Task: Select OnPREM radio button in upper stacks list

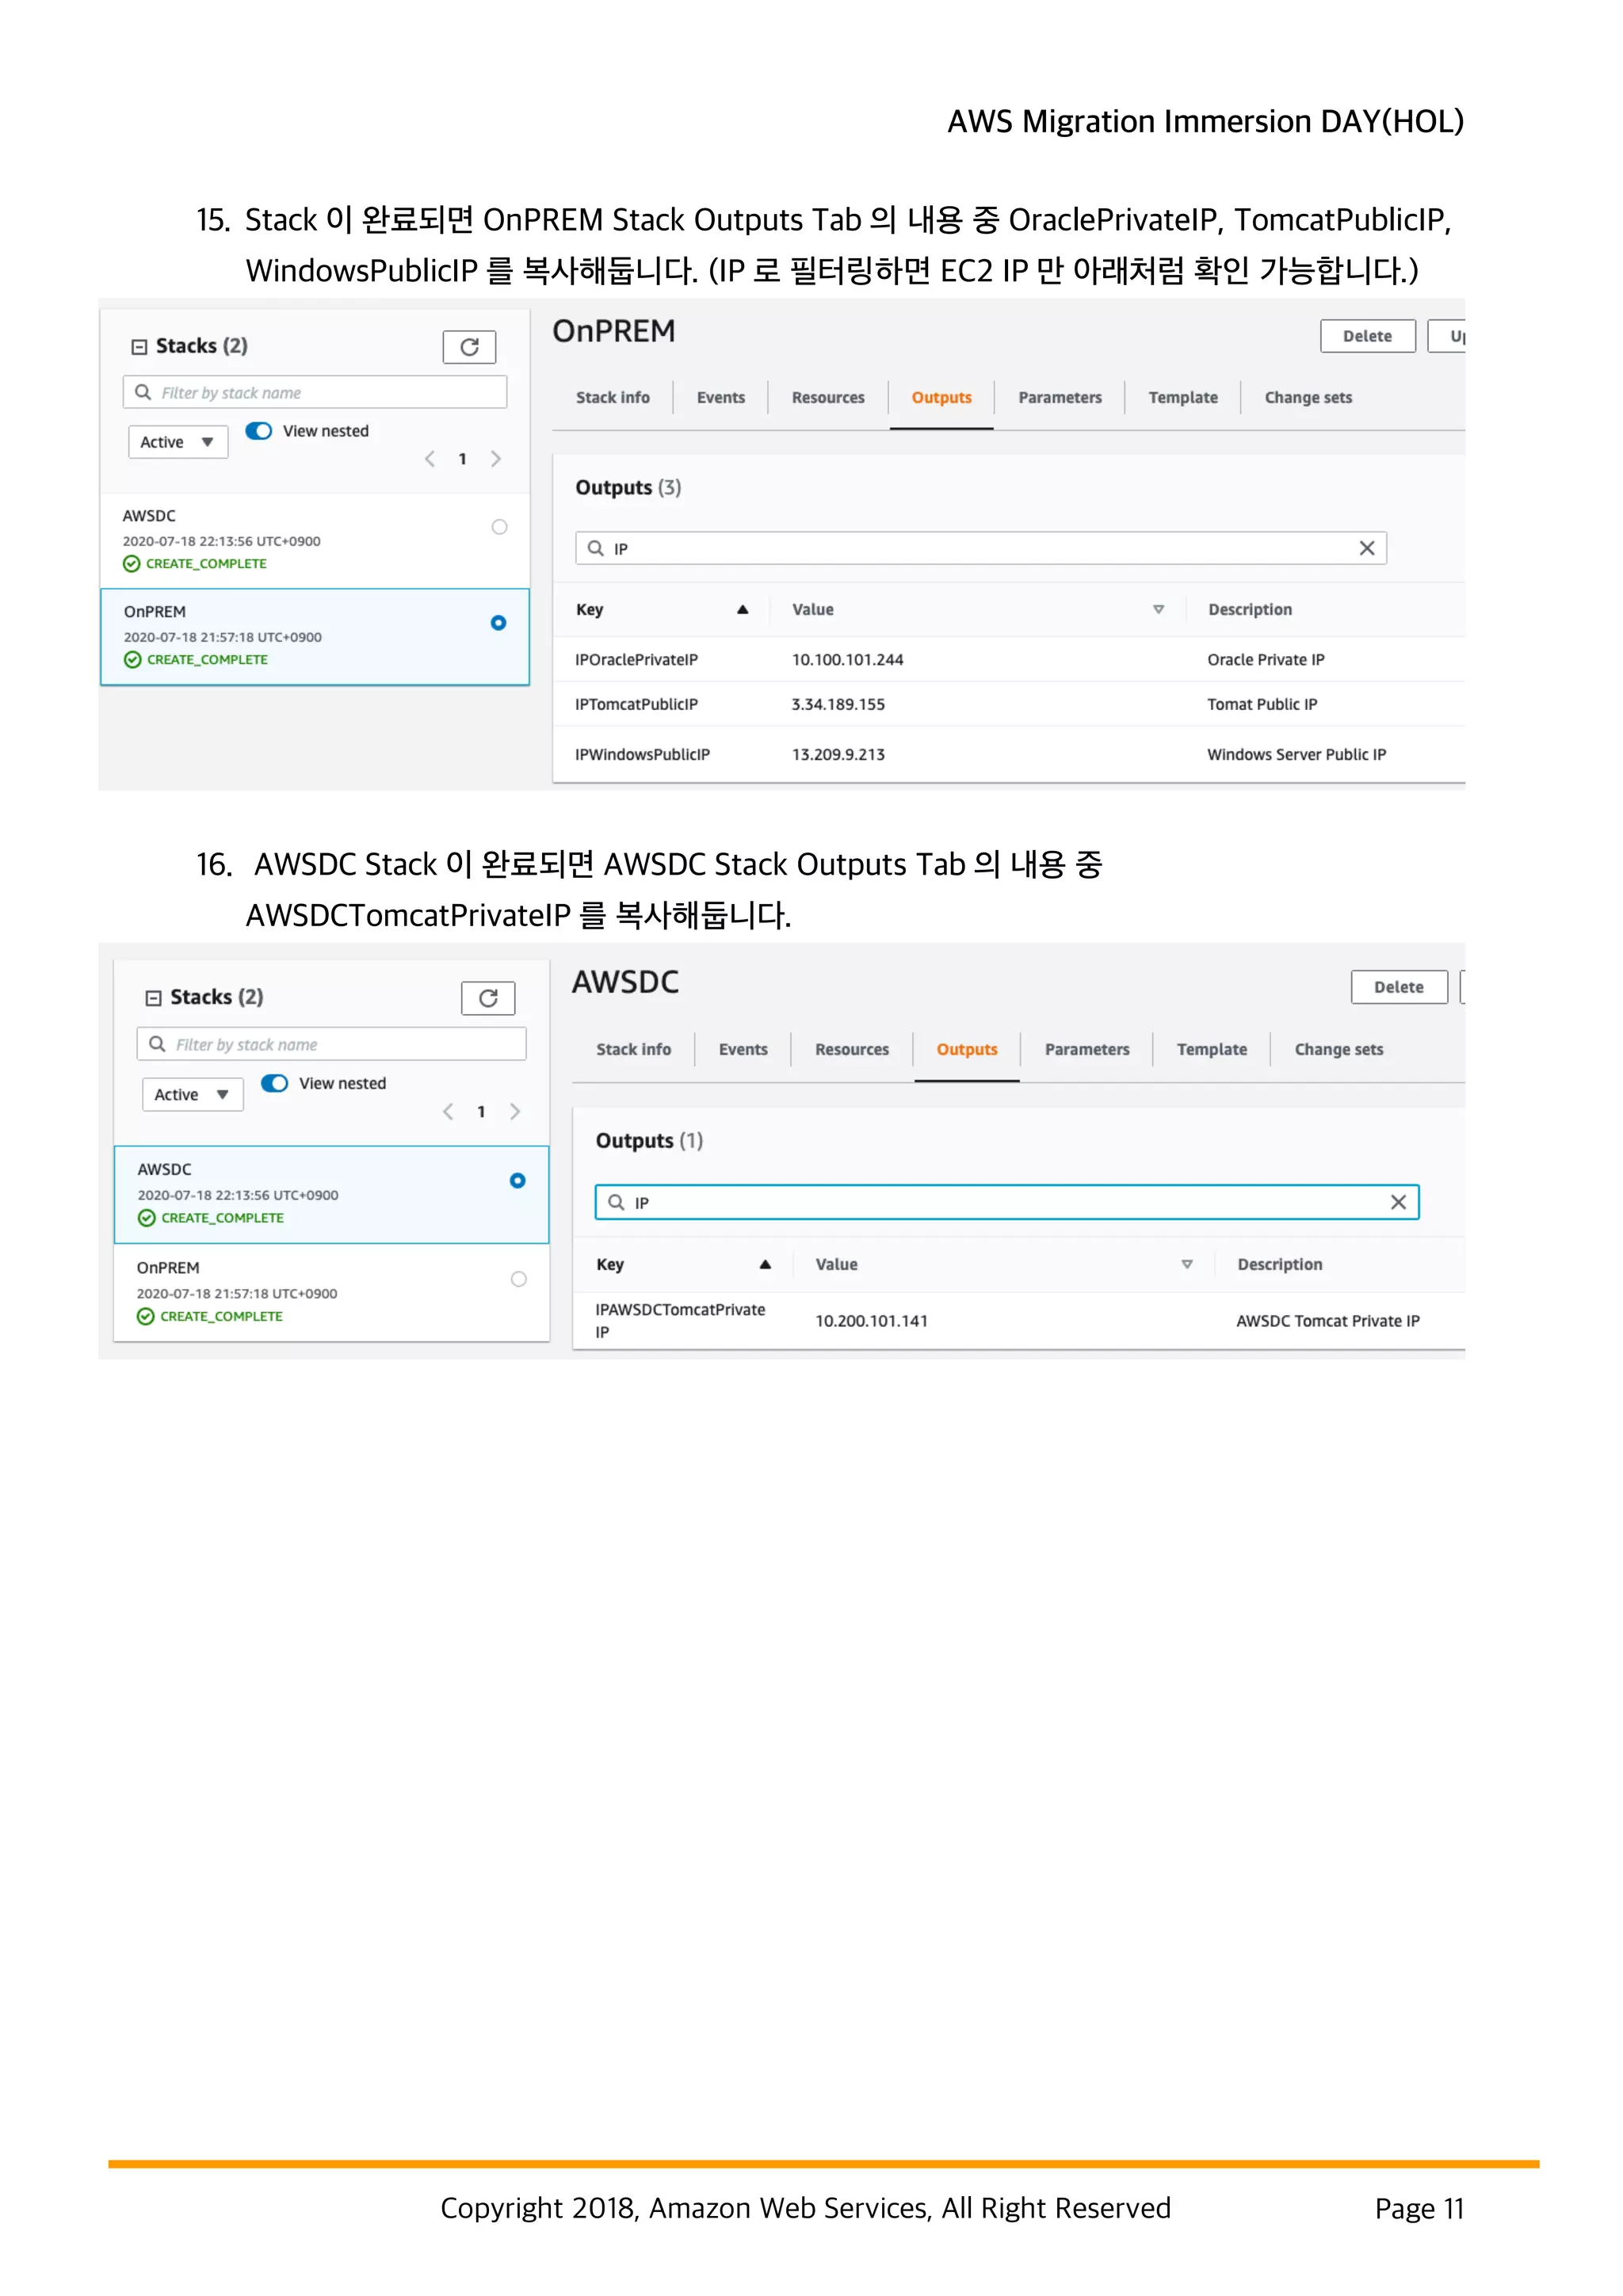Action: coord(498,623)
